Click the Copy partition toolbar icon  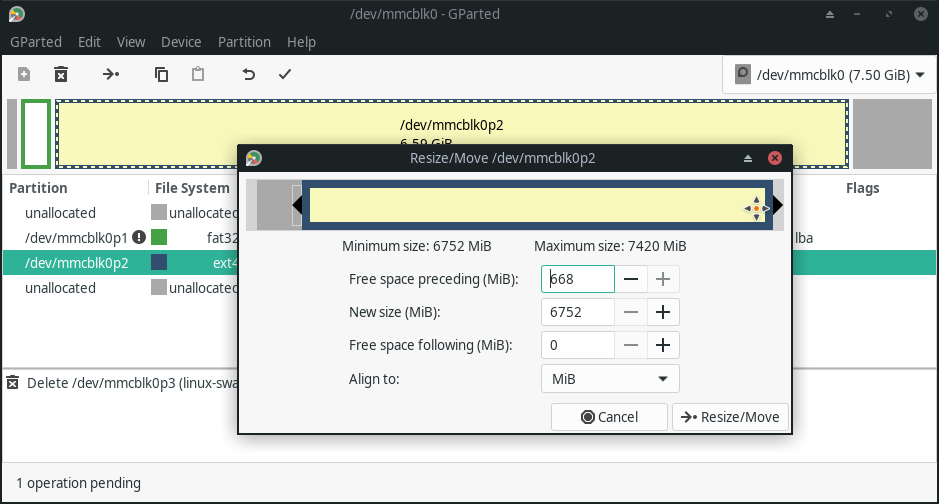coord(161,74)
